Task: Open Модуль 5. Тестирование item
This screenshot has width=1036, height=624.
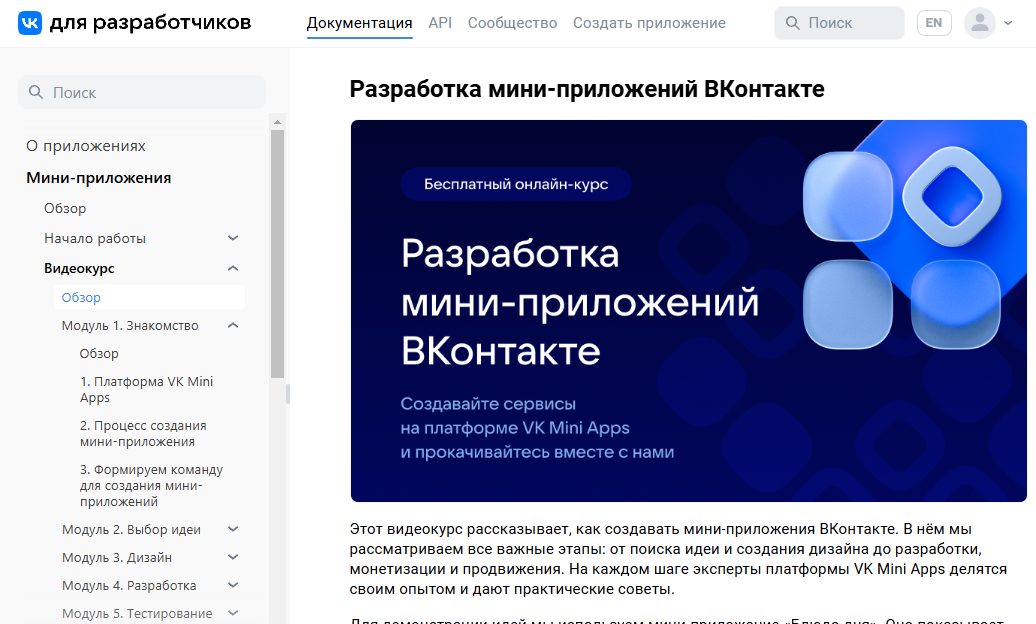Action: [x=137, y=613]
